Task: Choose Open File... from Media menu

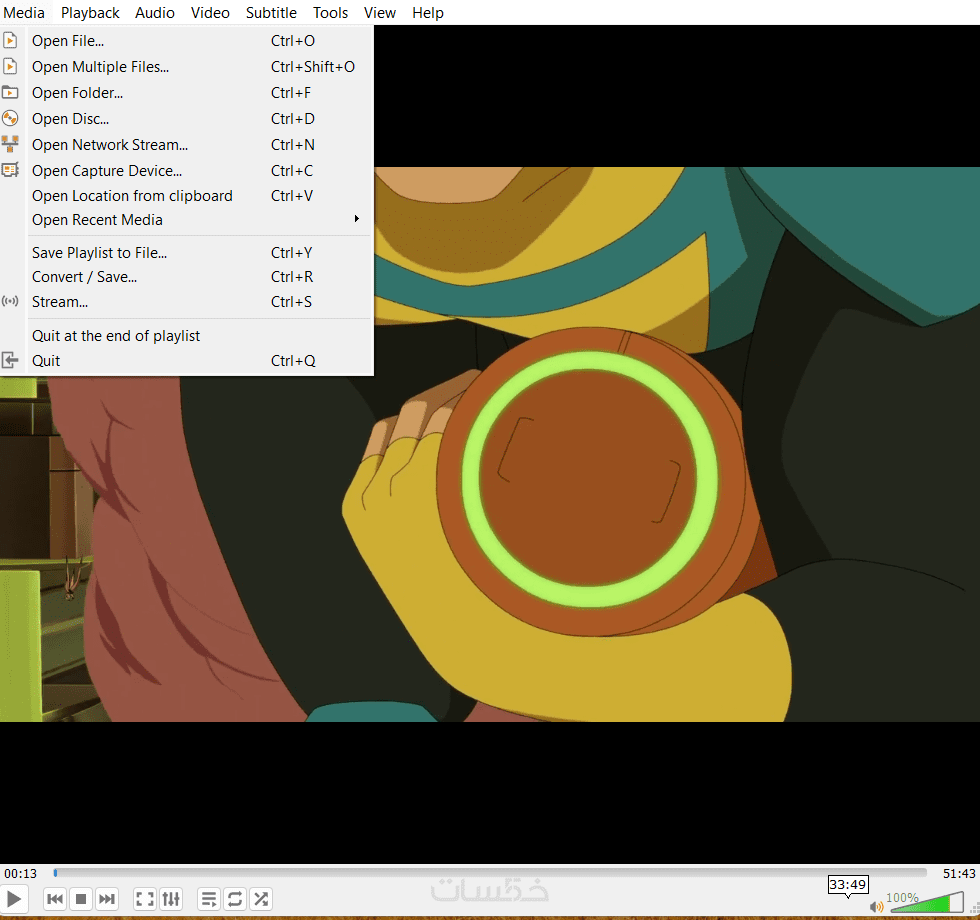Action: click(186, 41)
